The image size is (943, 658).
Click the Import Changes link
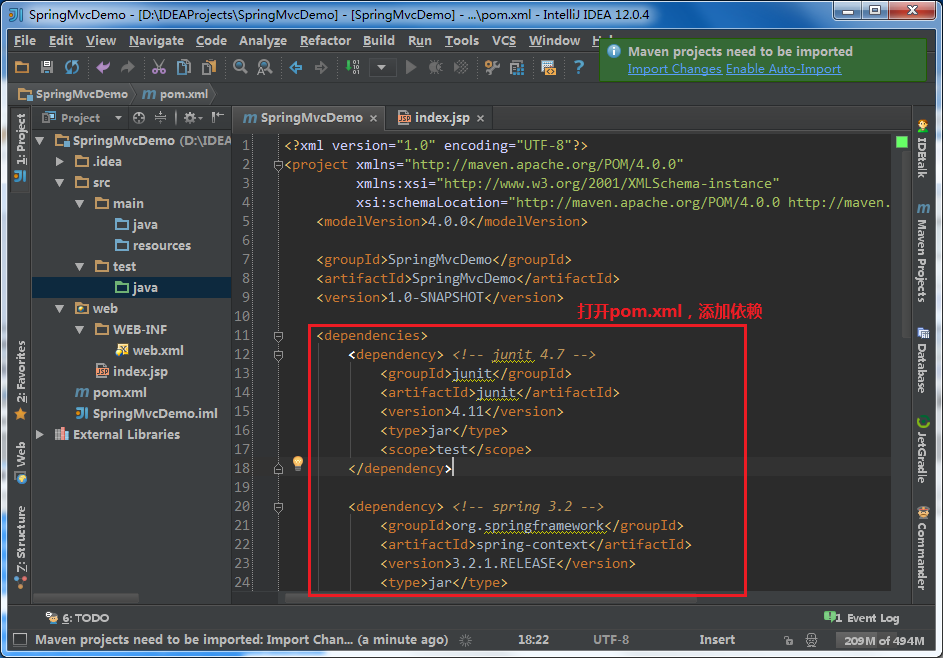point(675,69)
